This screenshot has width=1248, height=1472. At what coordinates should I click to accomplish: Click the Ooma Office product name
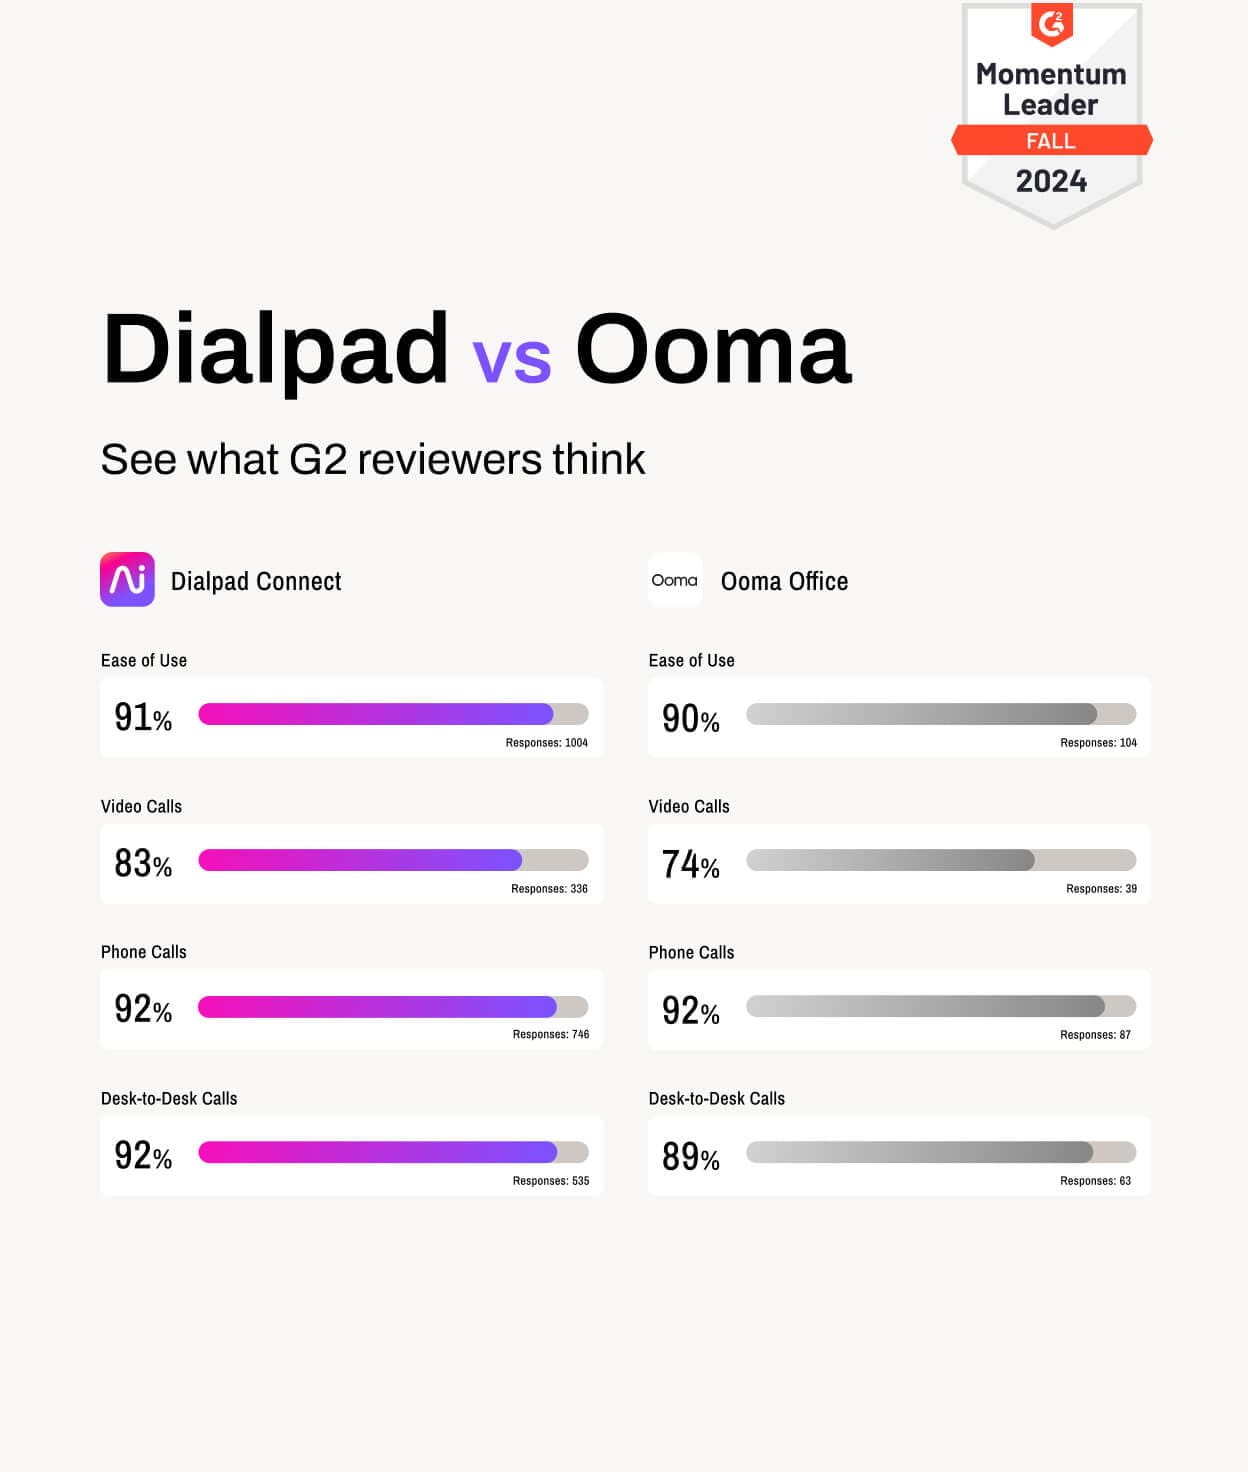[784, 582]
